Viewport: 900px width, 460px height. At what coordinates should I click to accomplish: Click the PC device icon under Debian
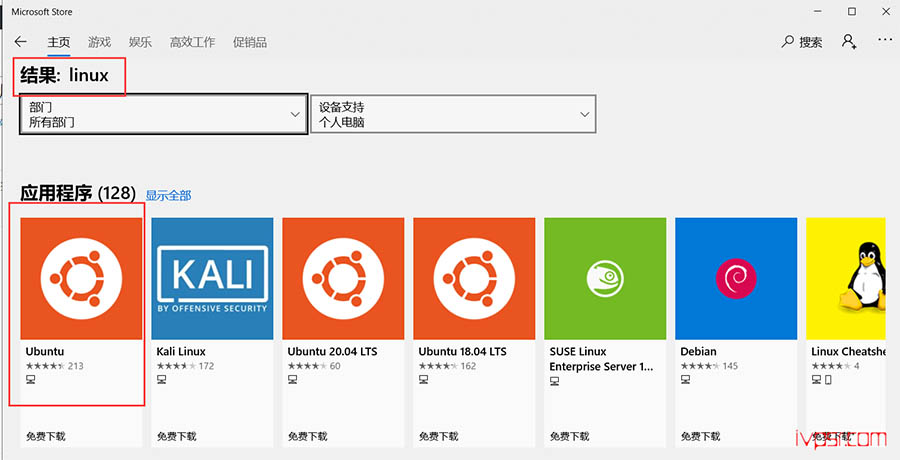[x=685, y=380]
